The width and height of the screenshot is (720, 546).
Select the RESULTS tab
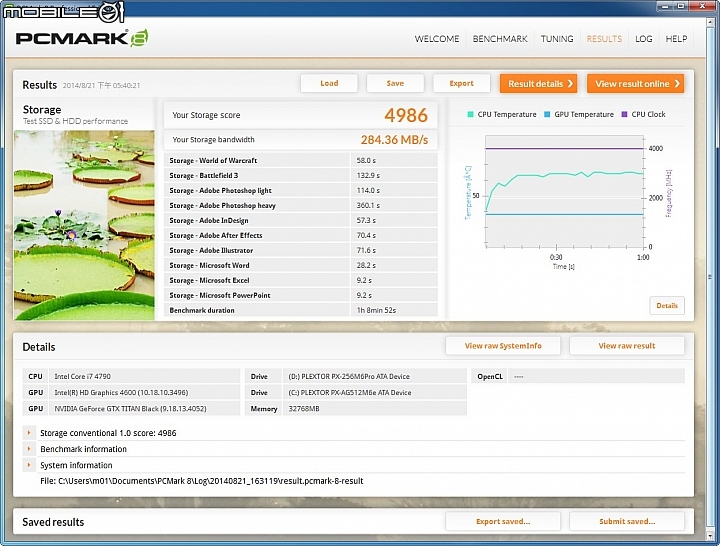click(x=604, y=39)
